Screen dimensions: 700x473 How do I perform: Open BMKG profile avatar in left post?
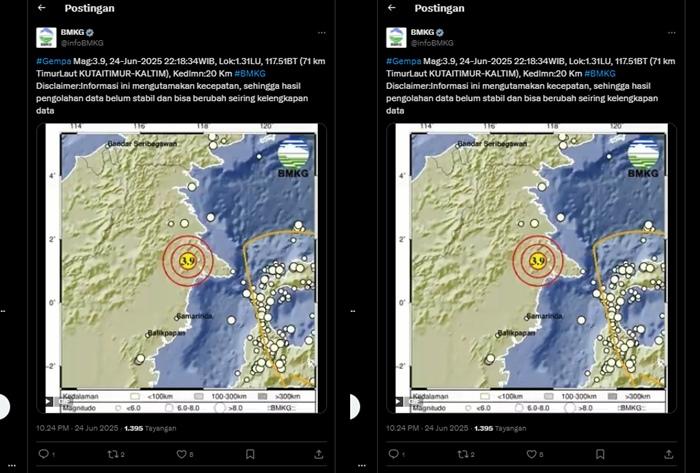click(46, 37)
